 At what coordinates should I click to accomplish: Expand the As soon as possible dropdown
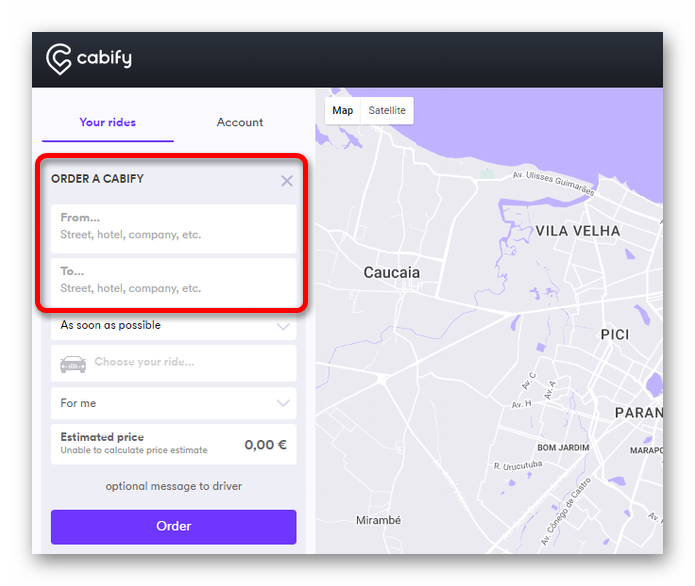click(x=173, y=325)
